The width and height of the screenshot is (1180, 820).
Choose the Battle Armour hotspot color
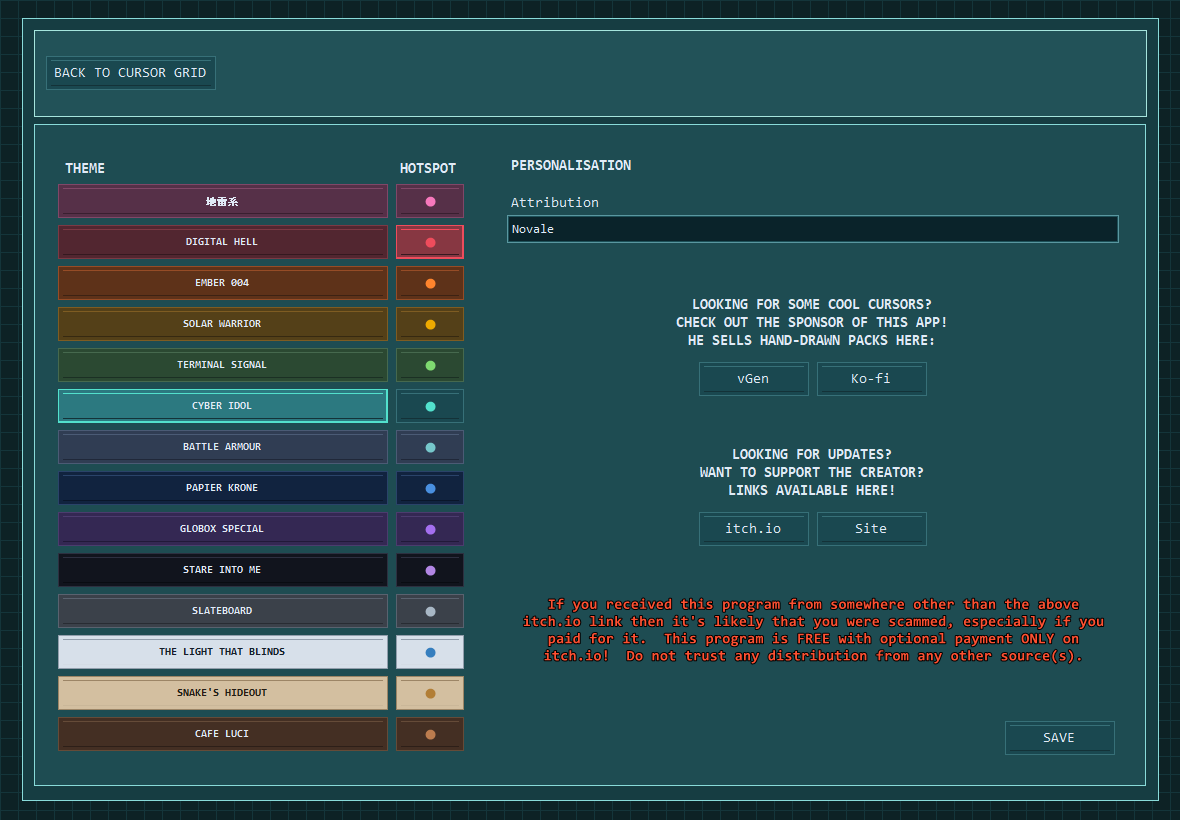click(430, 447)
